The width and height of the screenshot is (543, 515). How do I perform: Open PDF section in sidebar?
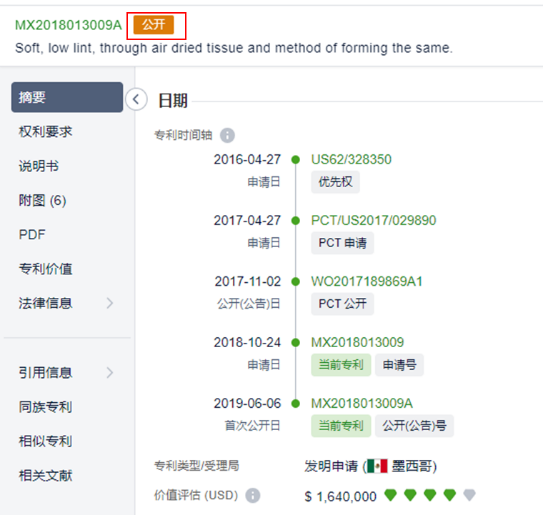click(x=32, y=234)
